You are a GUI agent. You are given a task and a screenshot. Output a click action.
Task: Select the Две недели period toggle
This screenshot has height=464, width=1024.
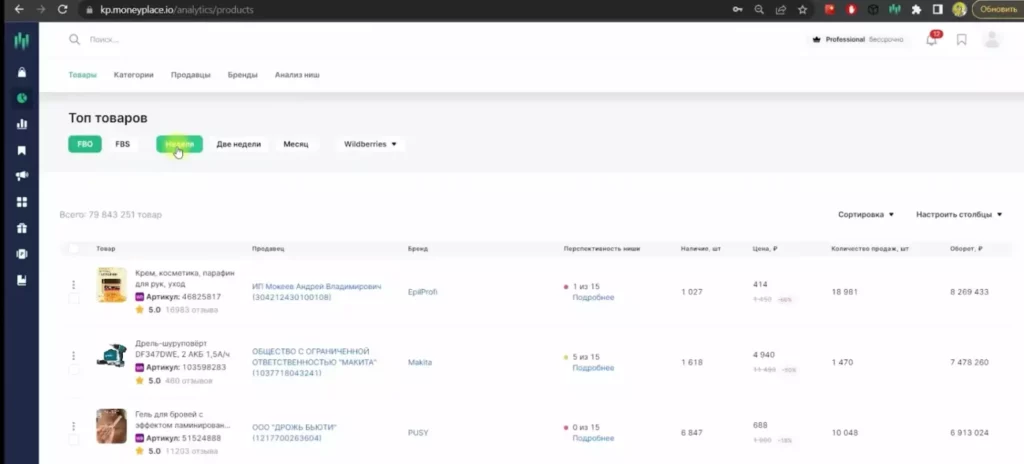(x=238, y=144)
